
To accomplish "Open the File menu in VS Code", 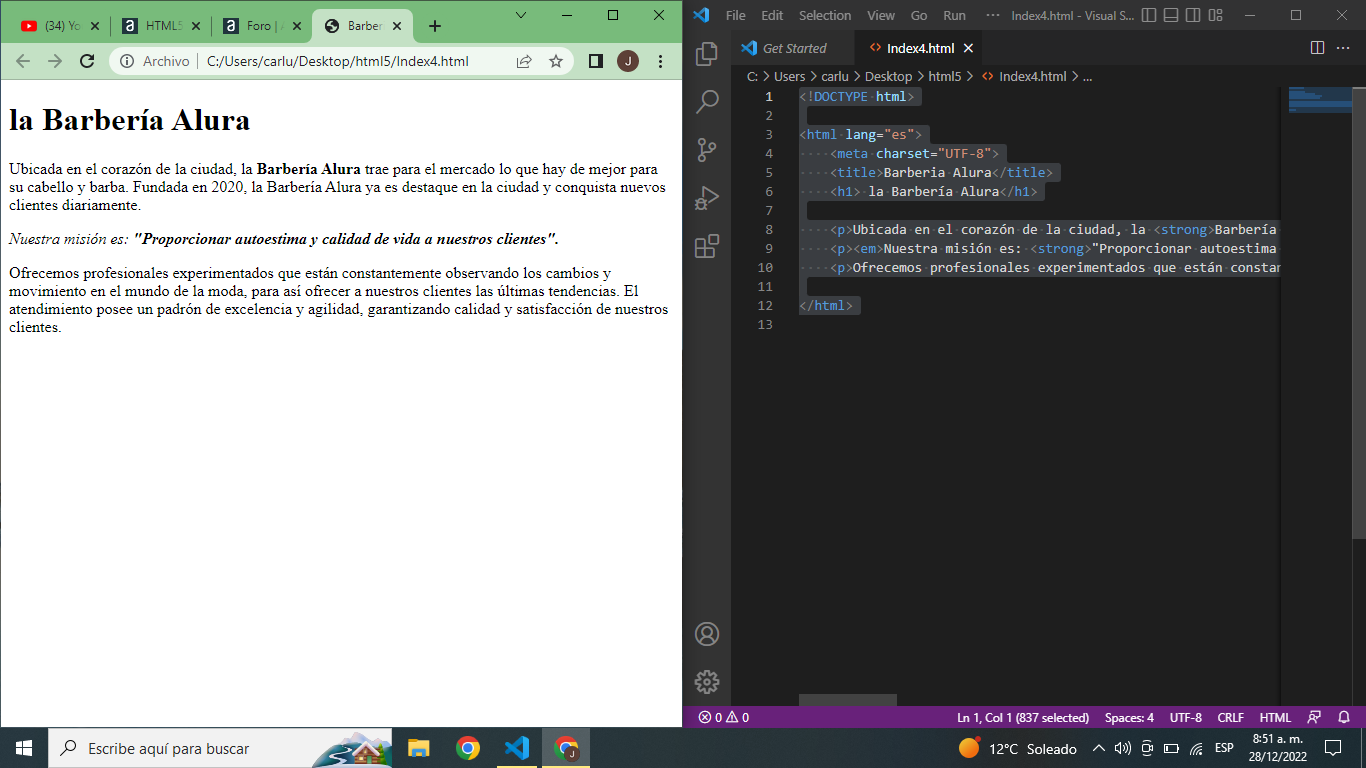I will (735, 15).
